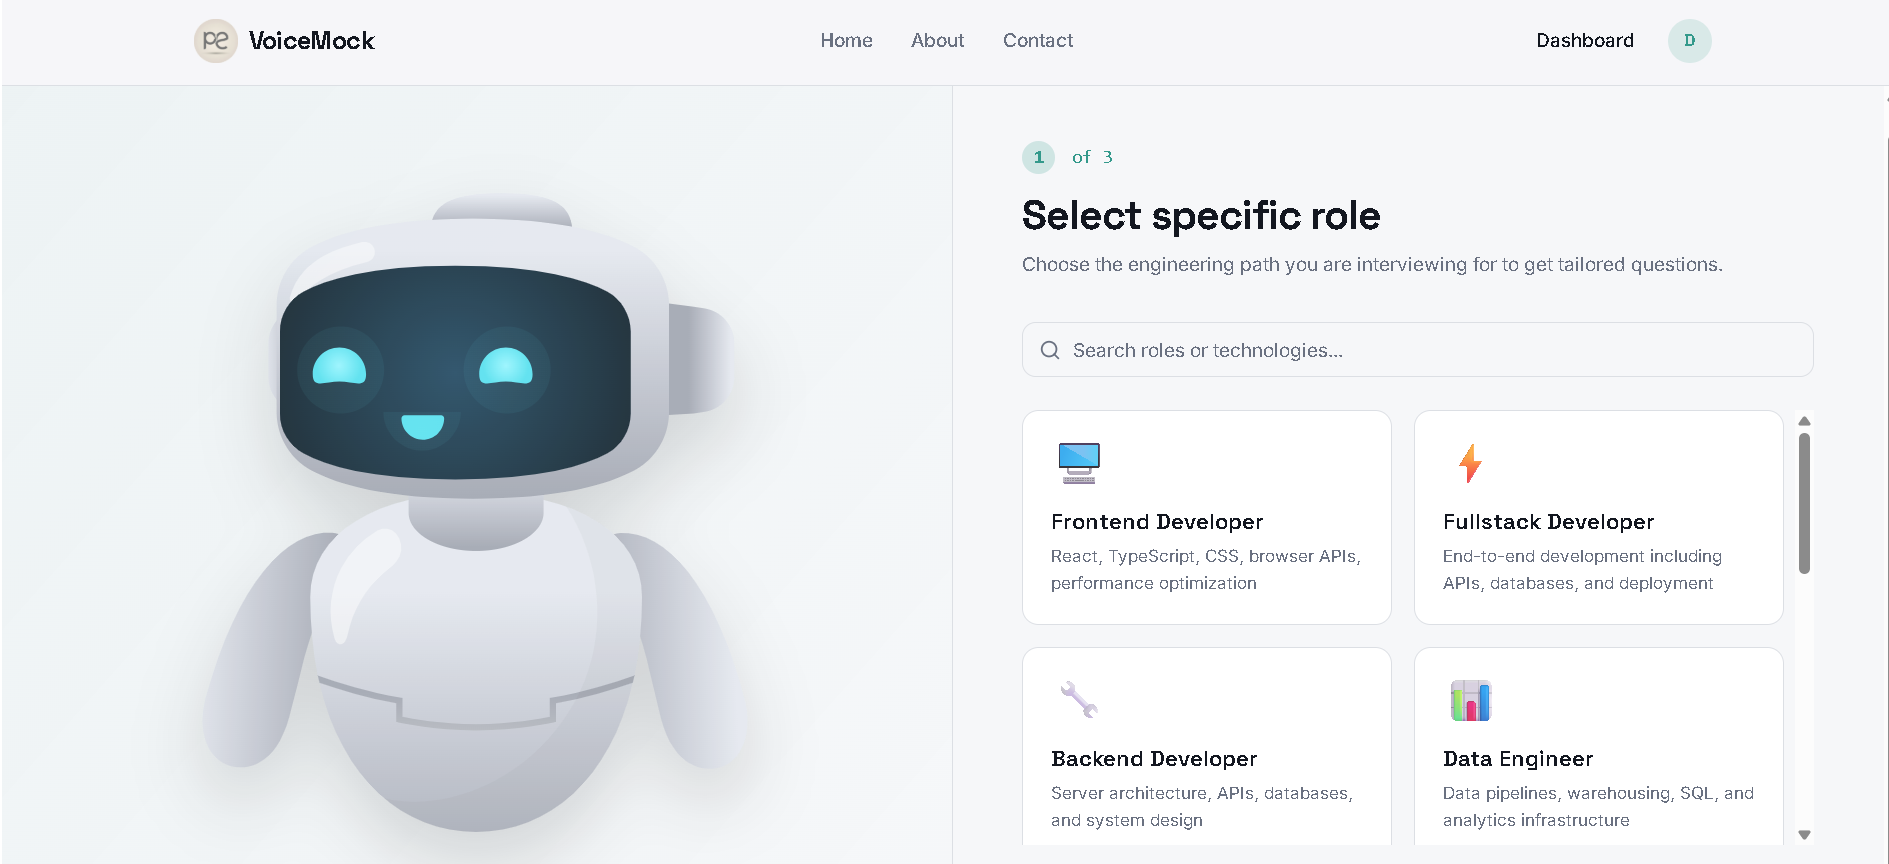This screenshot has height=864, width=1889.
Task: Pick the Backend Developer title
Action: tap(1154, 759)
